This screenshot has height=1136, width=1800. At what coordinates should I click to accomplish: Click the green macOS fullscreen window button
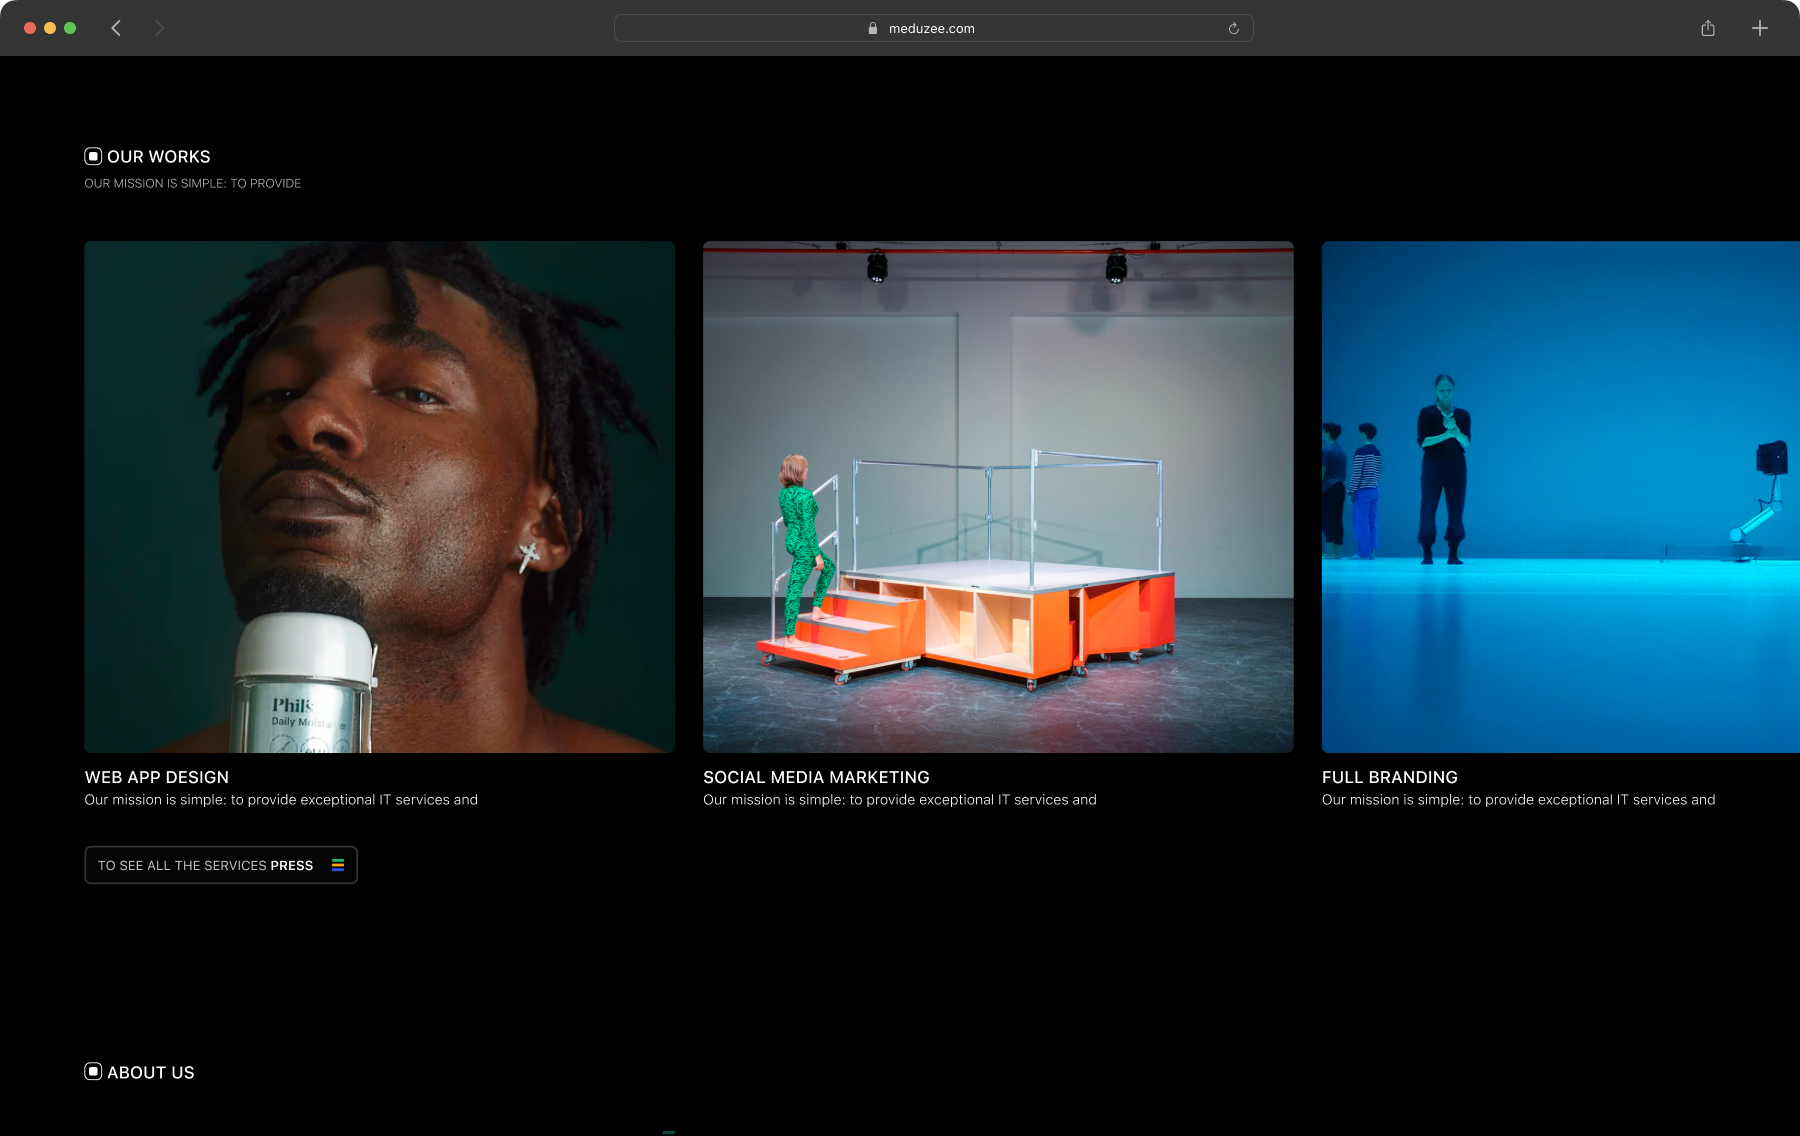pos(70,28)
